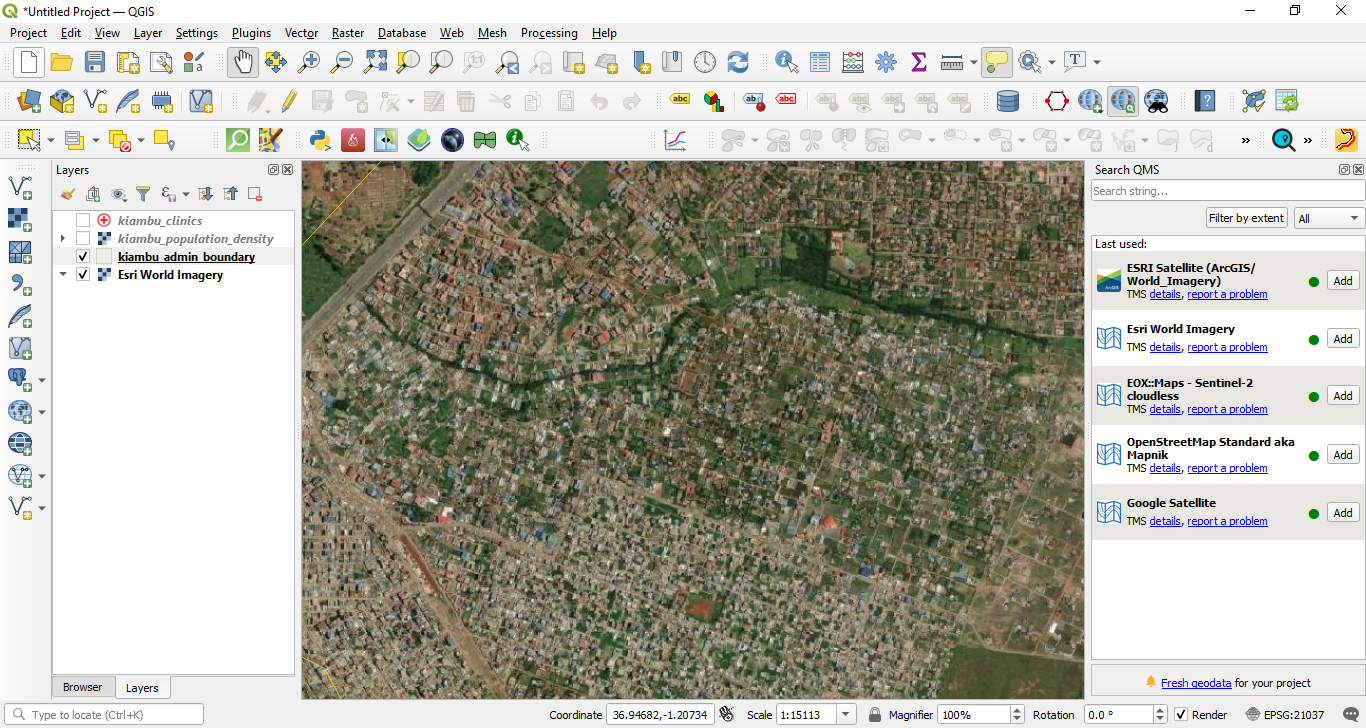
Task: Toggle the Render checkbox
Action: point(1181,715)
